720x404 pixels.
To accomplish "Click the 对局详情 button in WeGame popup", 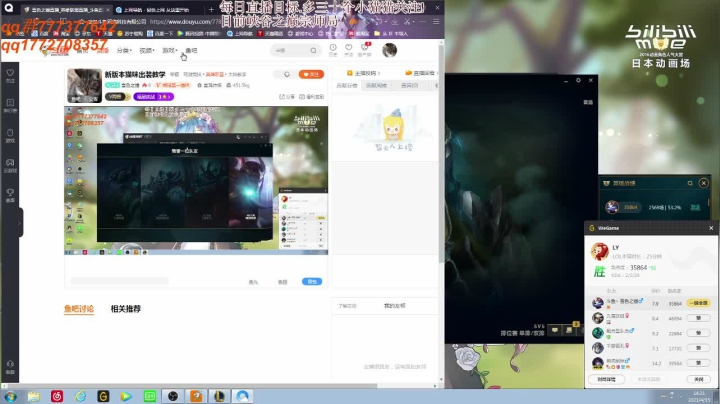I will [x=606, y=379].
